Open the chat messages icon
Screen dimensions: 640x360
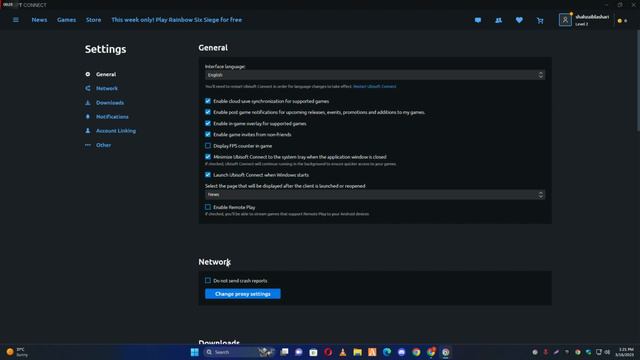[x=478, y=20]
